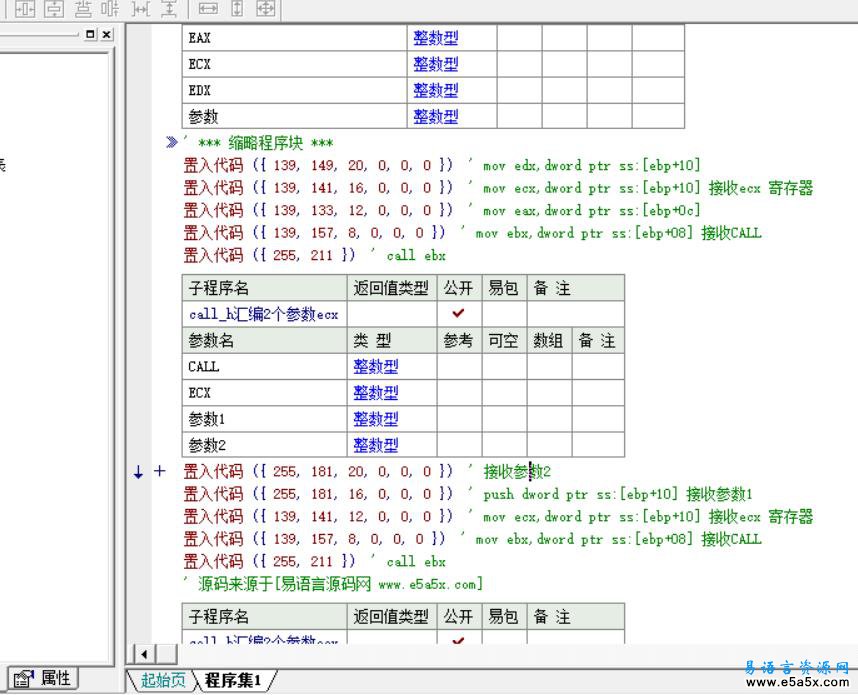The width and height of the screenshot is (858, 695).
Task: Toggle the 可空 cell in 参数1 row
Action: coord(504,419)
